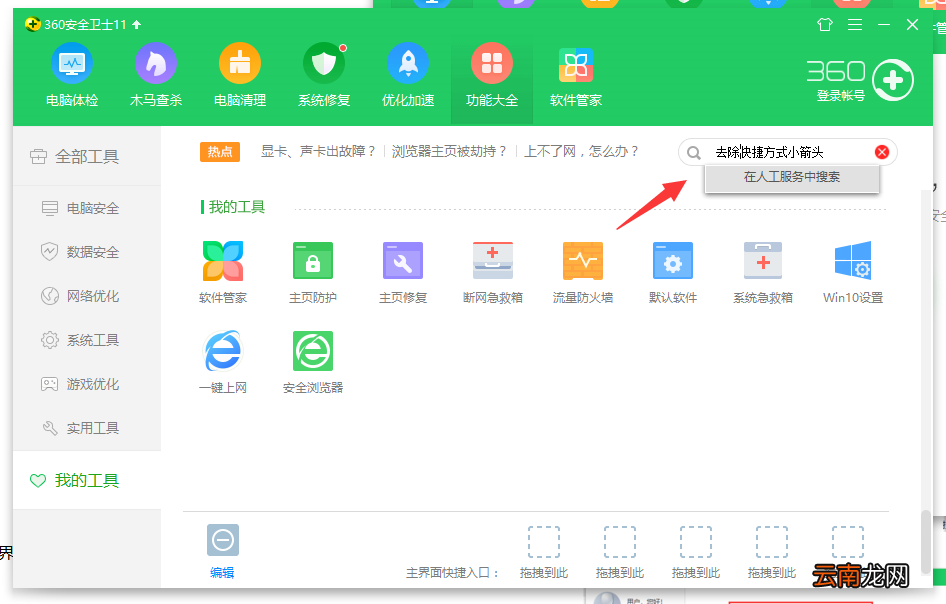Open 木马查杀 trojan scan
The image size is (946, 604).
(x=156, y=75)
